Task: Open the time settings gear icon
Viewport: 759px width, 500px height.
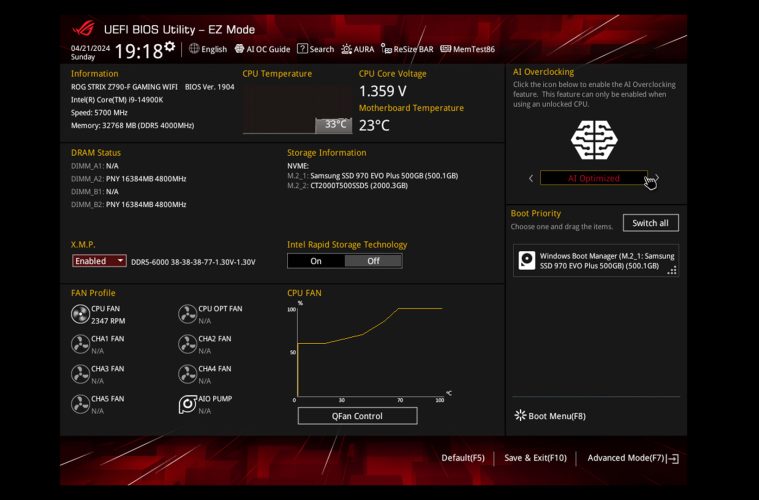Action: tap(169, 46)
